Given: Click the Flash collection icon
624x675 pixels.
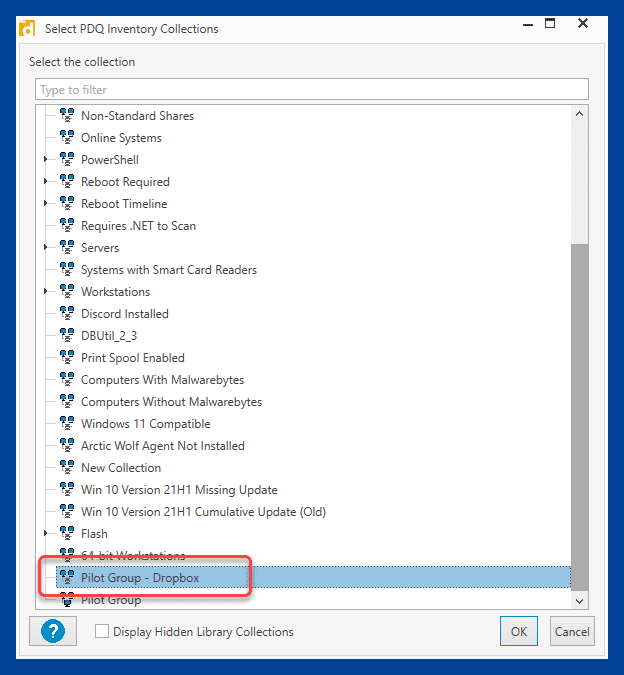Looking at the screenshot, I should click(67, 533).
